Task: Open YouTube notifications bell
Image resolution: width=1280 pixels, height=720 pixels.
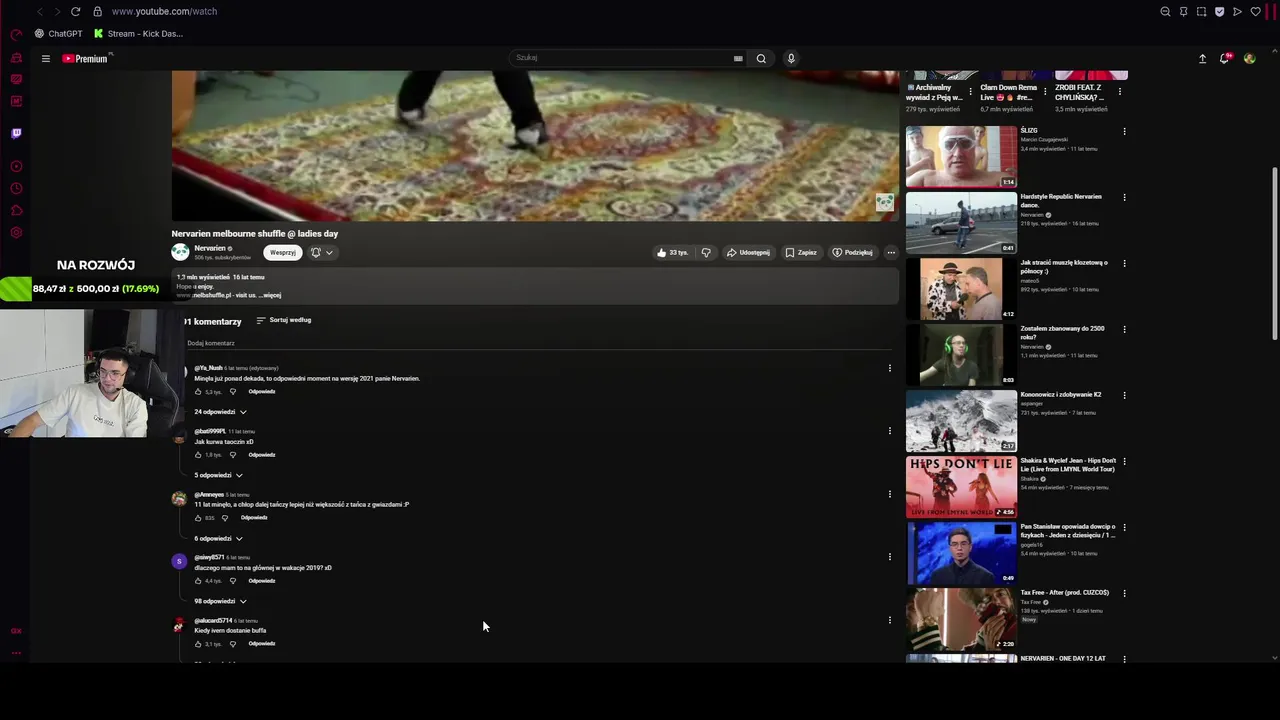Action: 1225,59
